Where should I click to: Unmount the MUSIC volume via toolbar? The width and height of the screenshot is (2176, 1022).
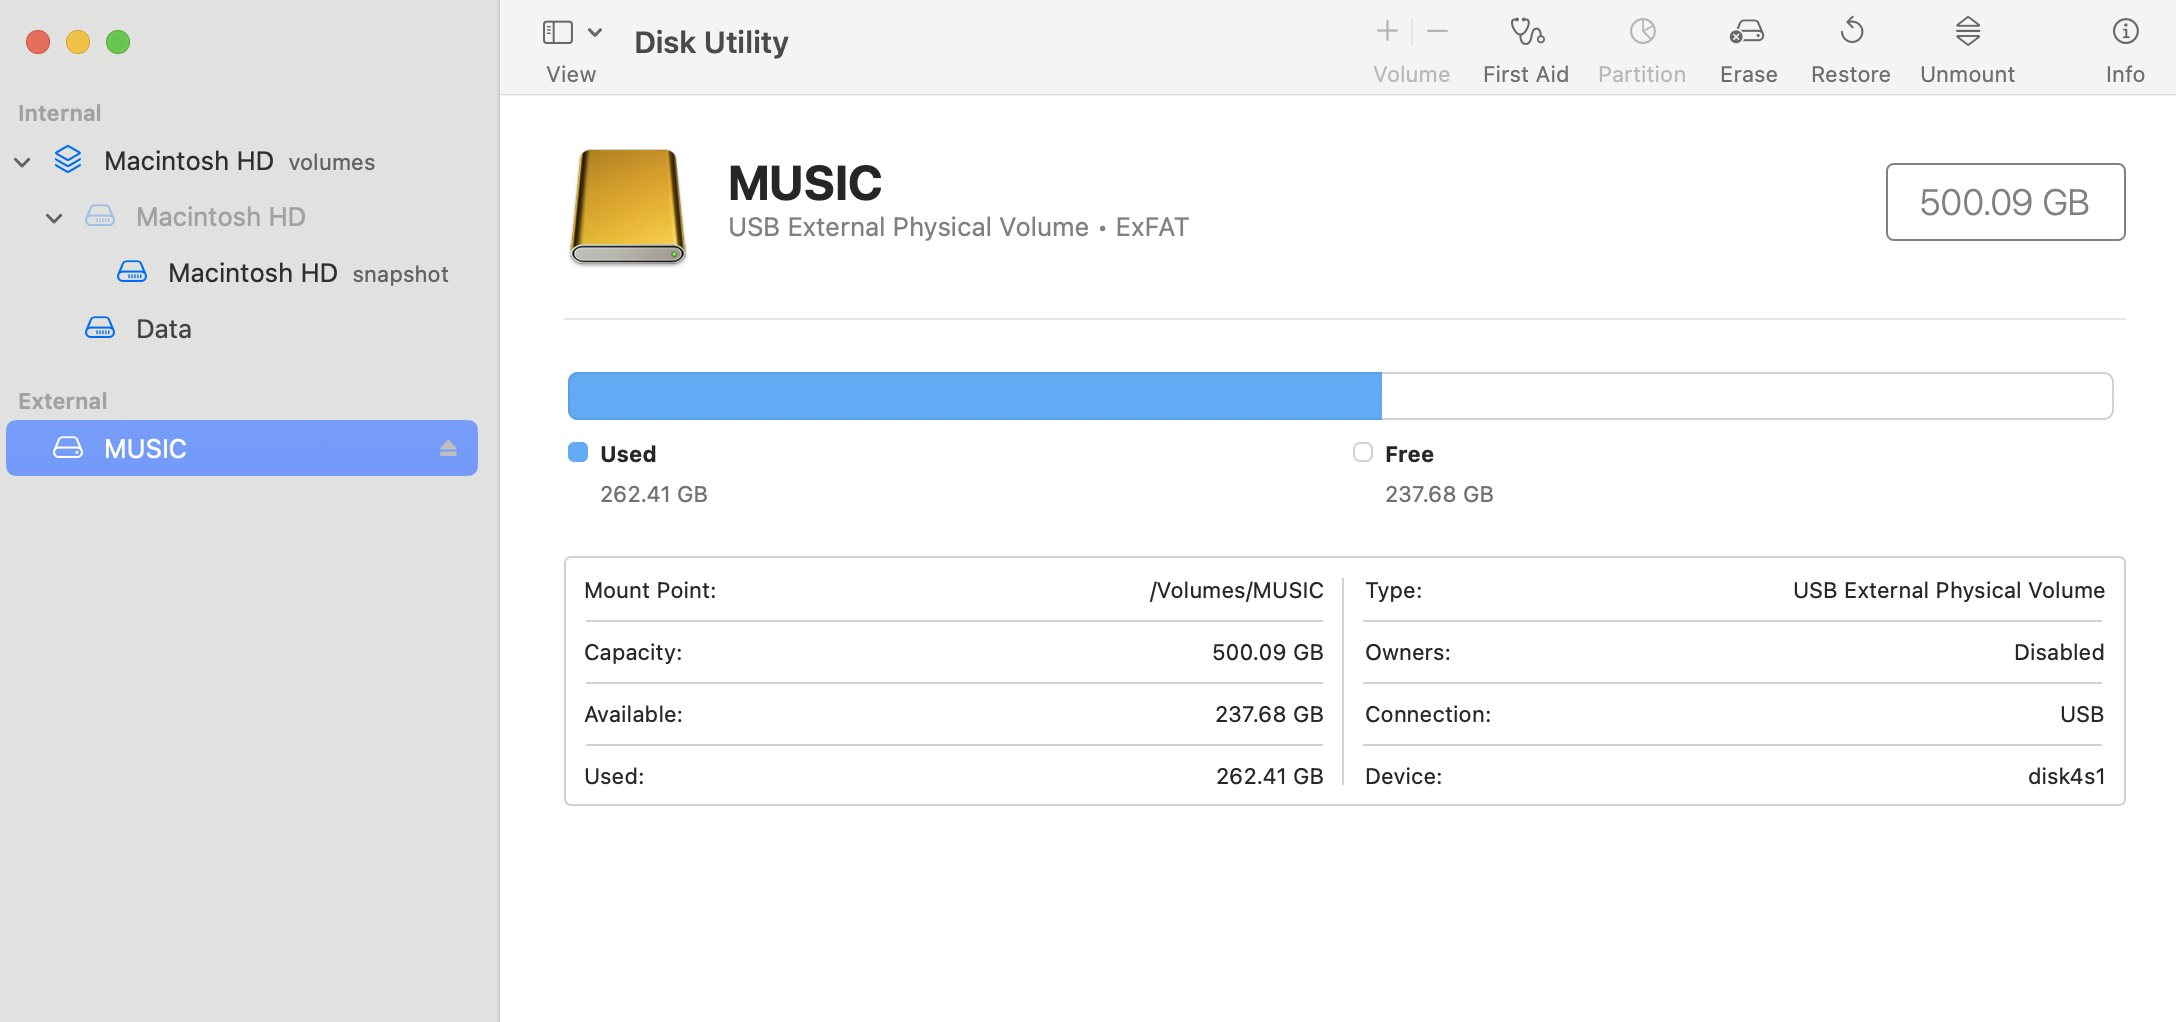tap(1966, 33)
